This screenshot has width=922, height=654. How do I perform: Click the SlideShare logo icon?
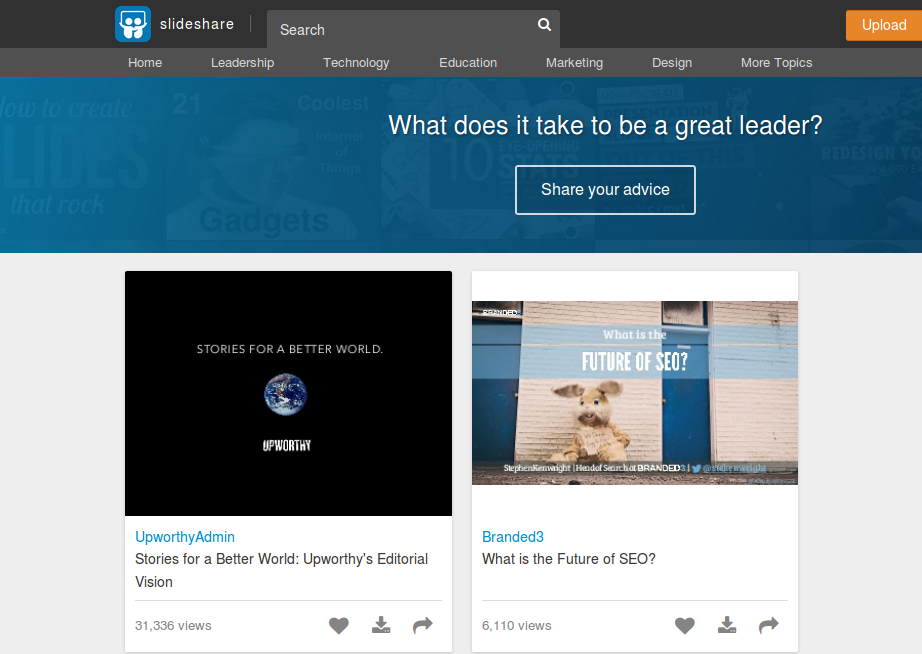click(x=133, y=24)
